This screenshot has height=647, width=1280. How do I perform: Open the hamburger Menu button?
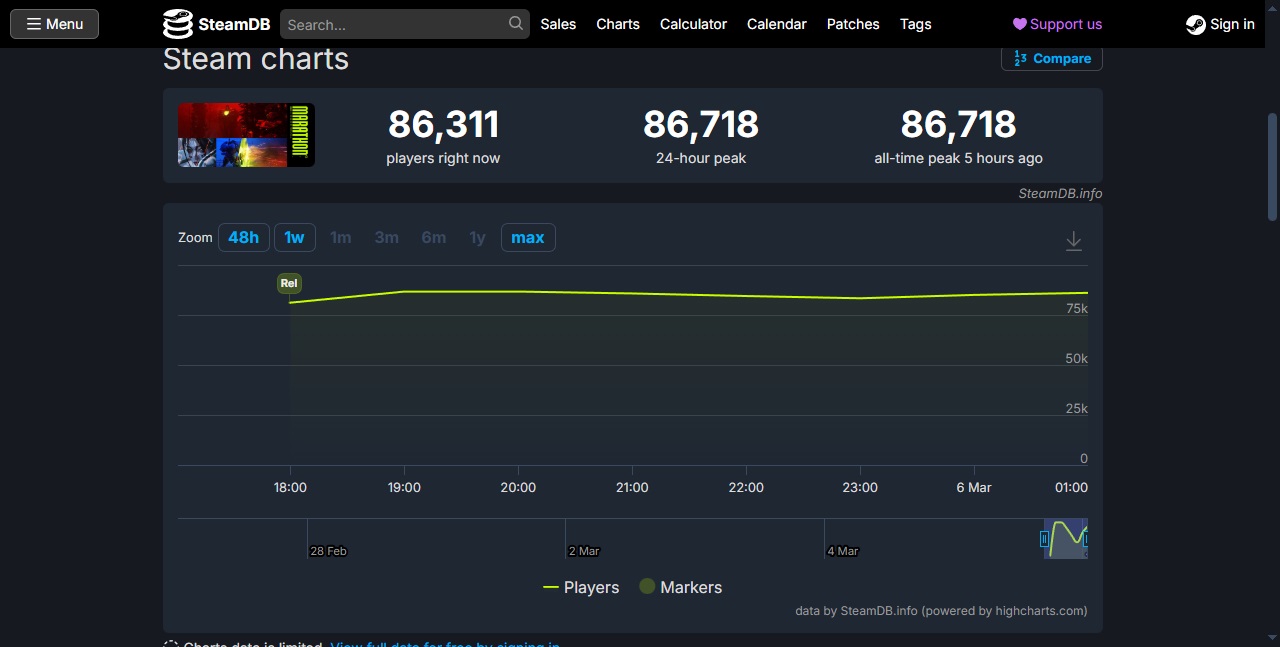[54, 24]
